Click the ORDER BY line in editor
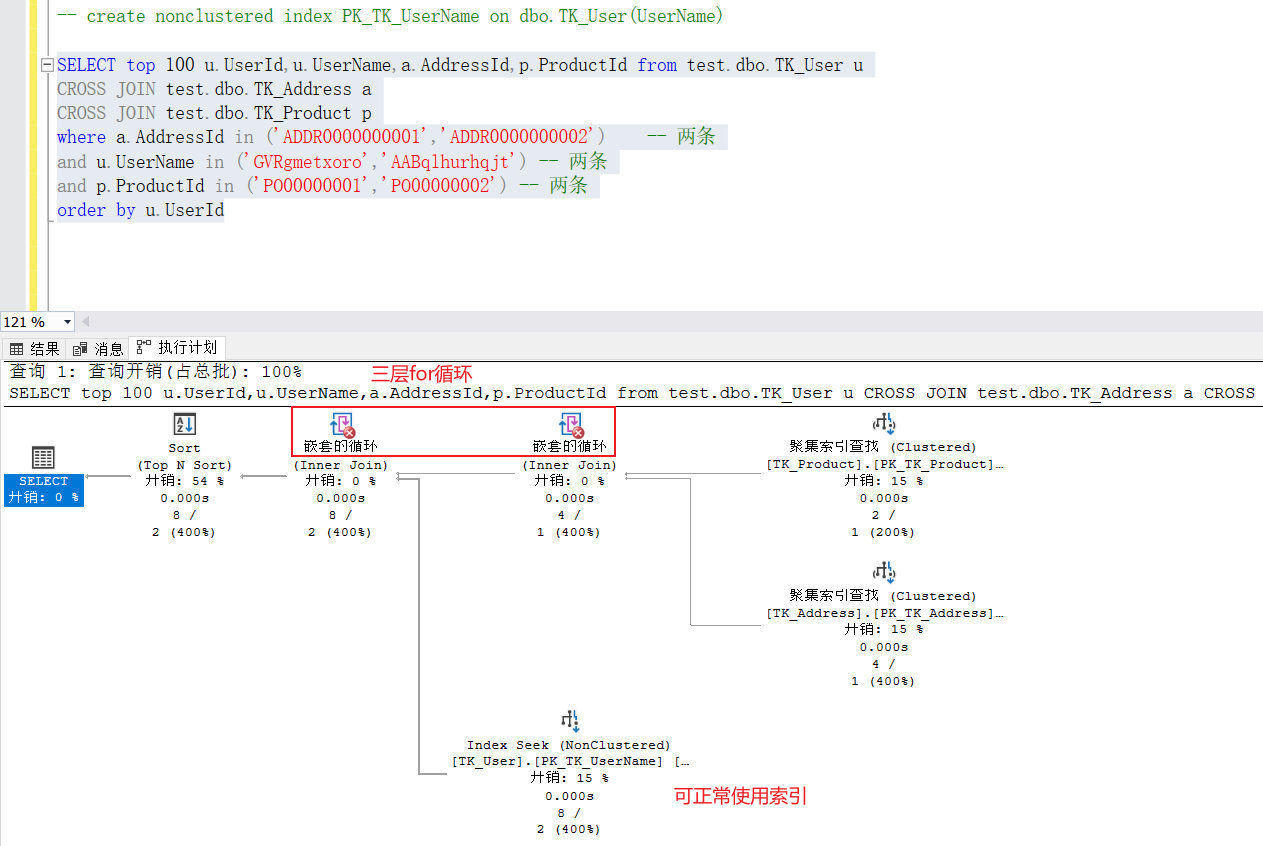 tap(140, 210)
